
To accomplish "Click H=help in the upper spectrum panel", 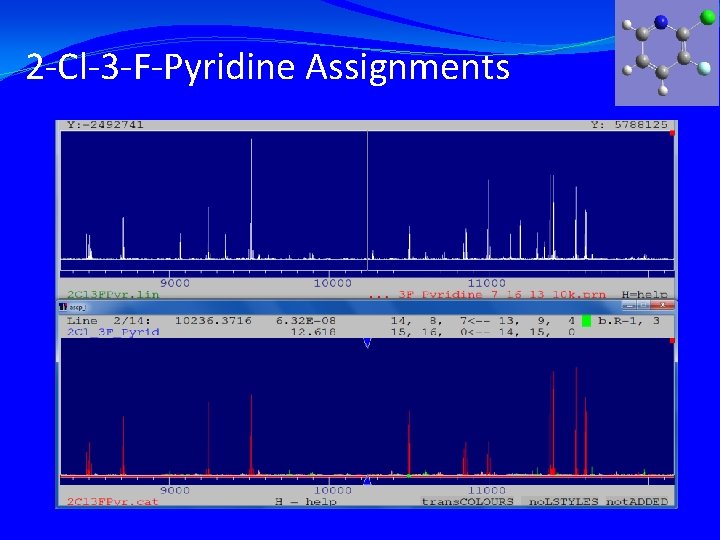I will 644,294.
